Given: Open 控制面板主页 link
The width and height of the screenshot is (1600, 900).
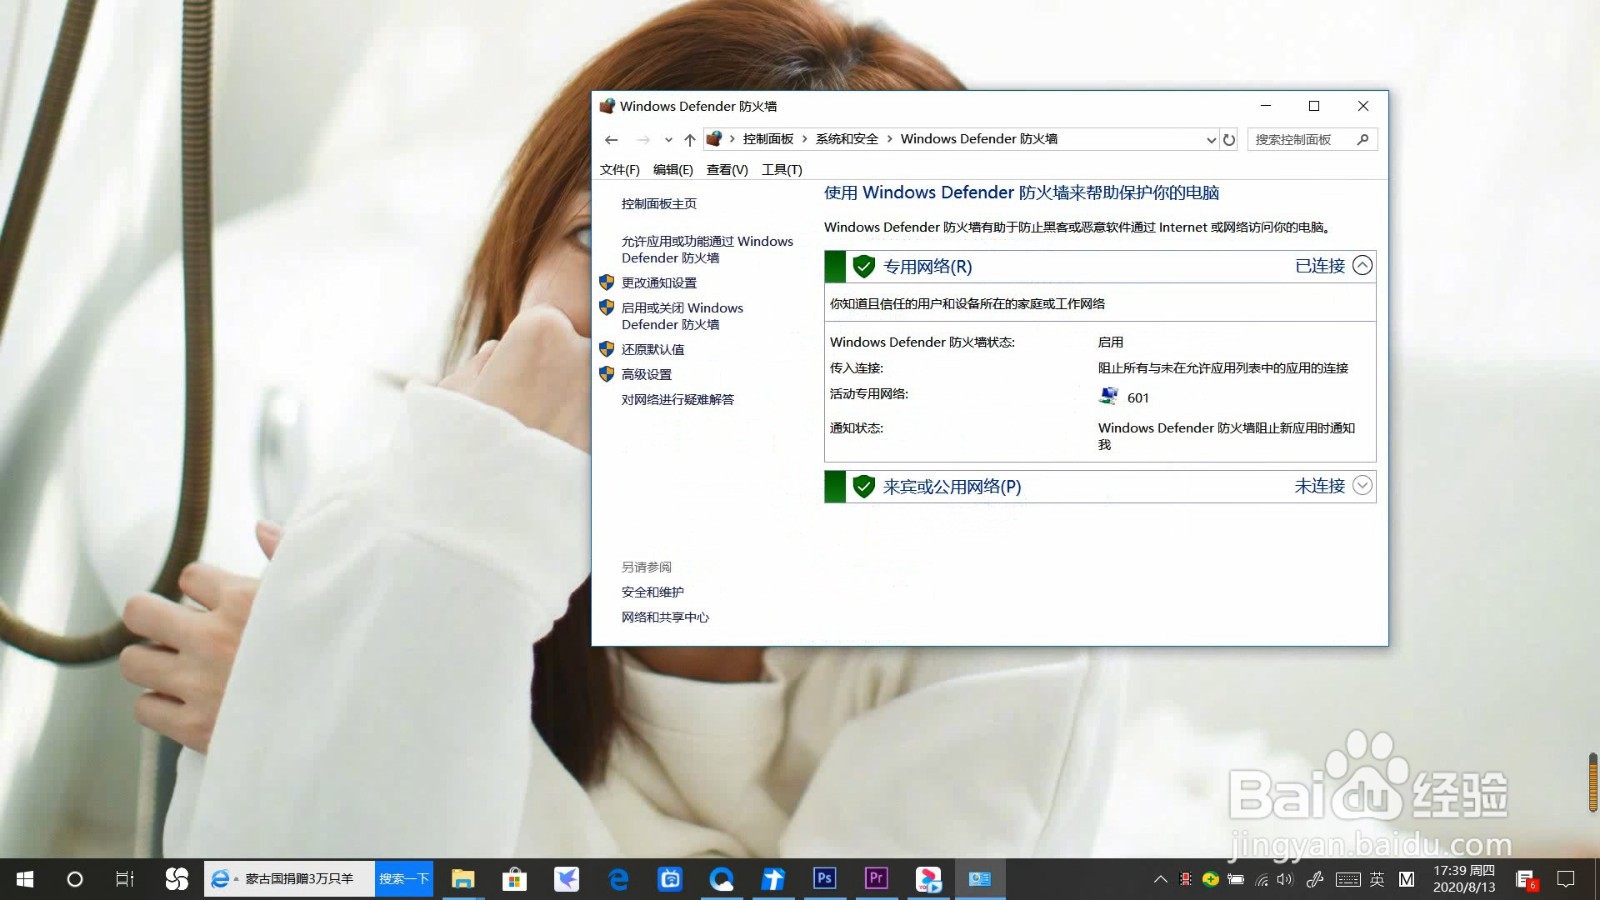Looking at the screenshot, I should coord(659,204).
